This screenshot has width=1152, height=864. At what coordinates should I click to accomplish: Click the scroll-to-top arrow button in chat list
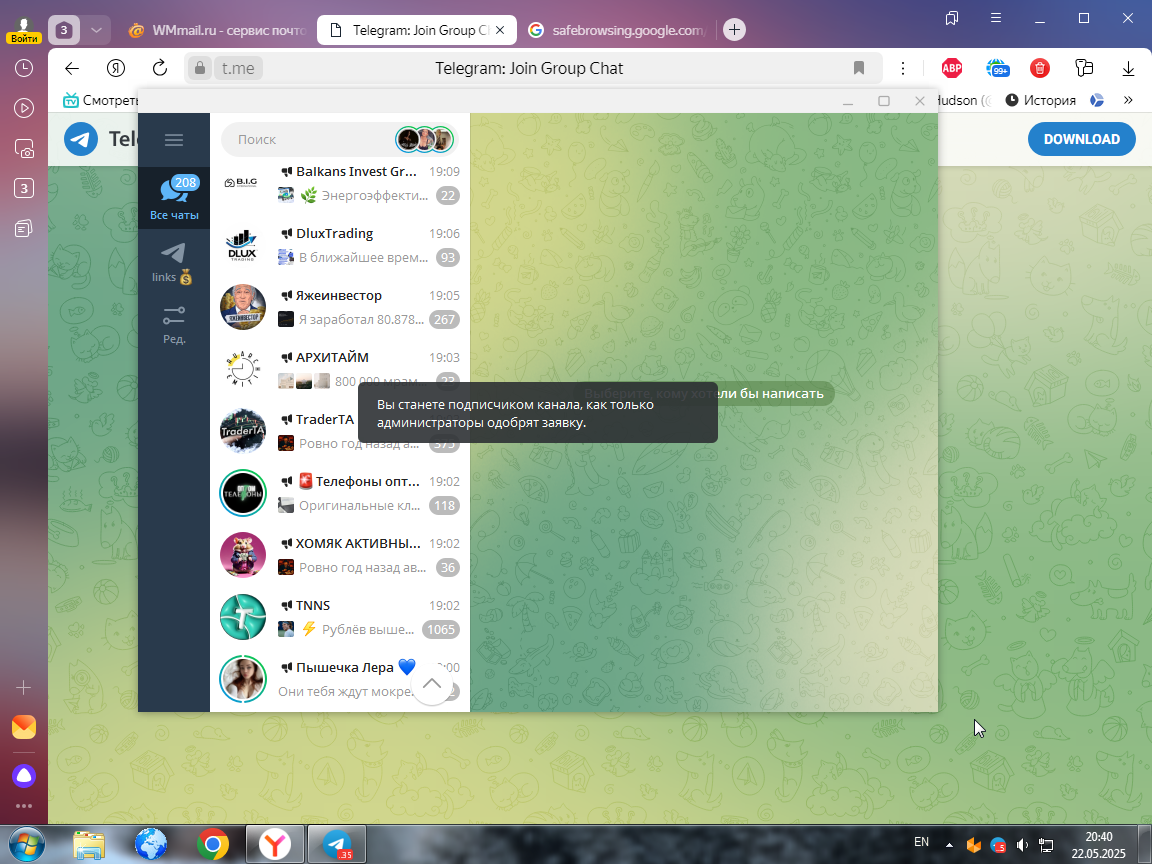pyautogui.click(x=432, y=684)
